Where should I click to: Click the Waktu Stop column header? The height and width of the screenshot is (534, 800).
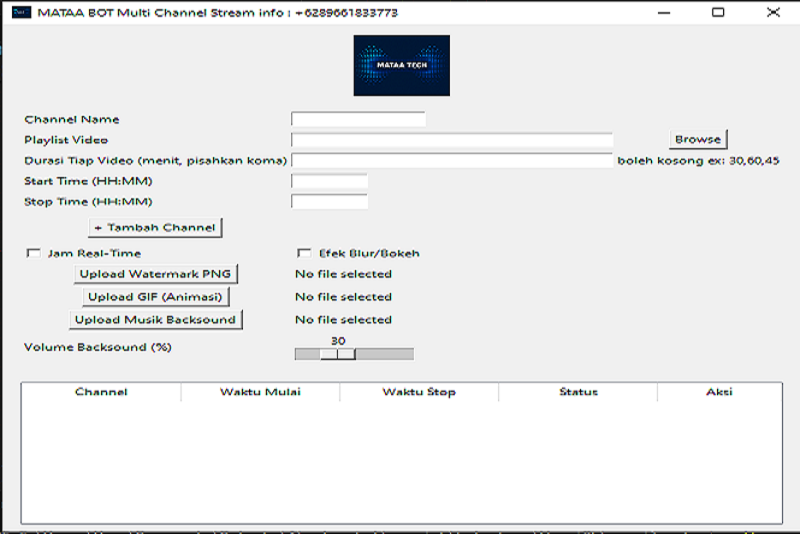tap(419, 392)
